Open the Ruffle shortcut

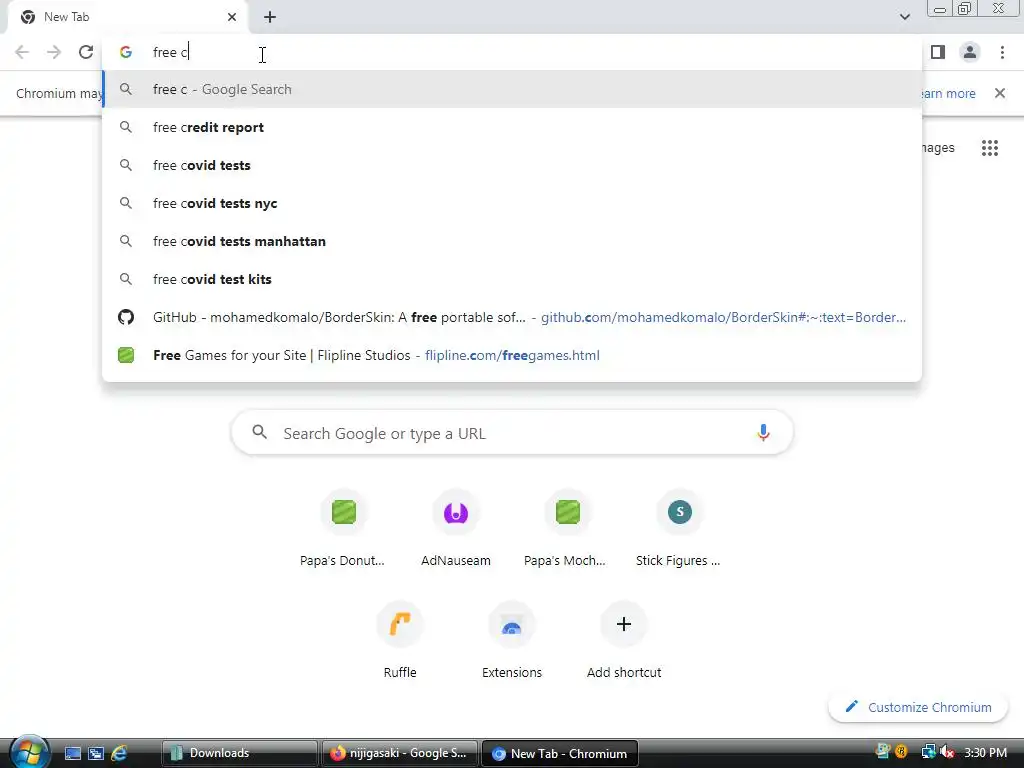(x=400, y=642)
